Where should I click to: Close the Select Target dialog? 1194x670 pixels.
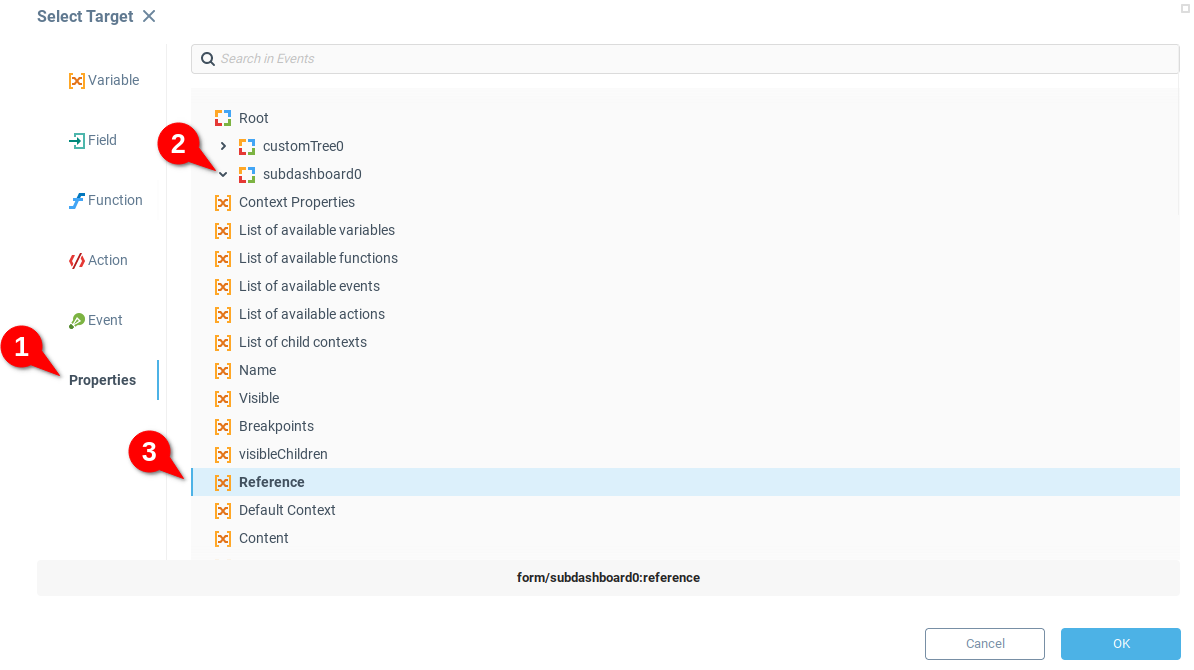pos(149,16)
